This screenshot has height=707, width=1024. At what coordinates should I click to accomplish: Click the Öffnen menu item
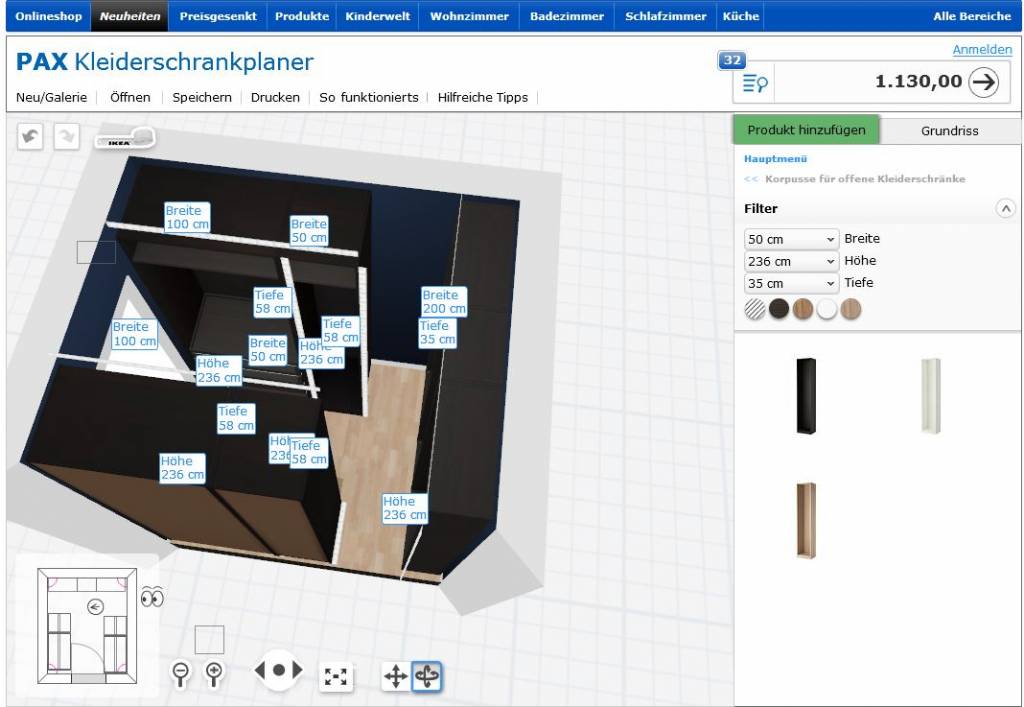pos(130,97)
